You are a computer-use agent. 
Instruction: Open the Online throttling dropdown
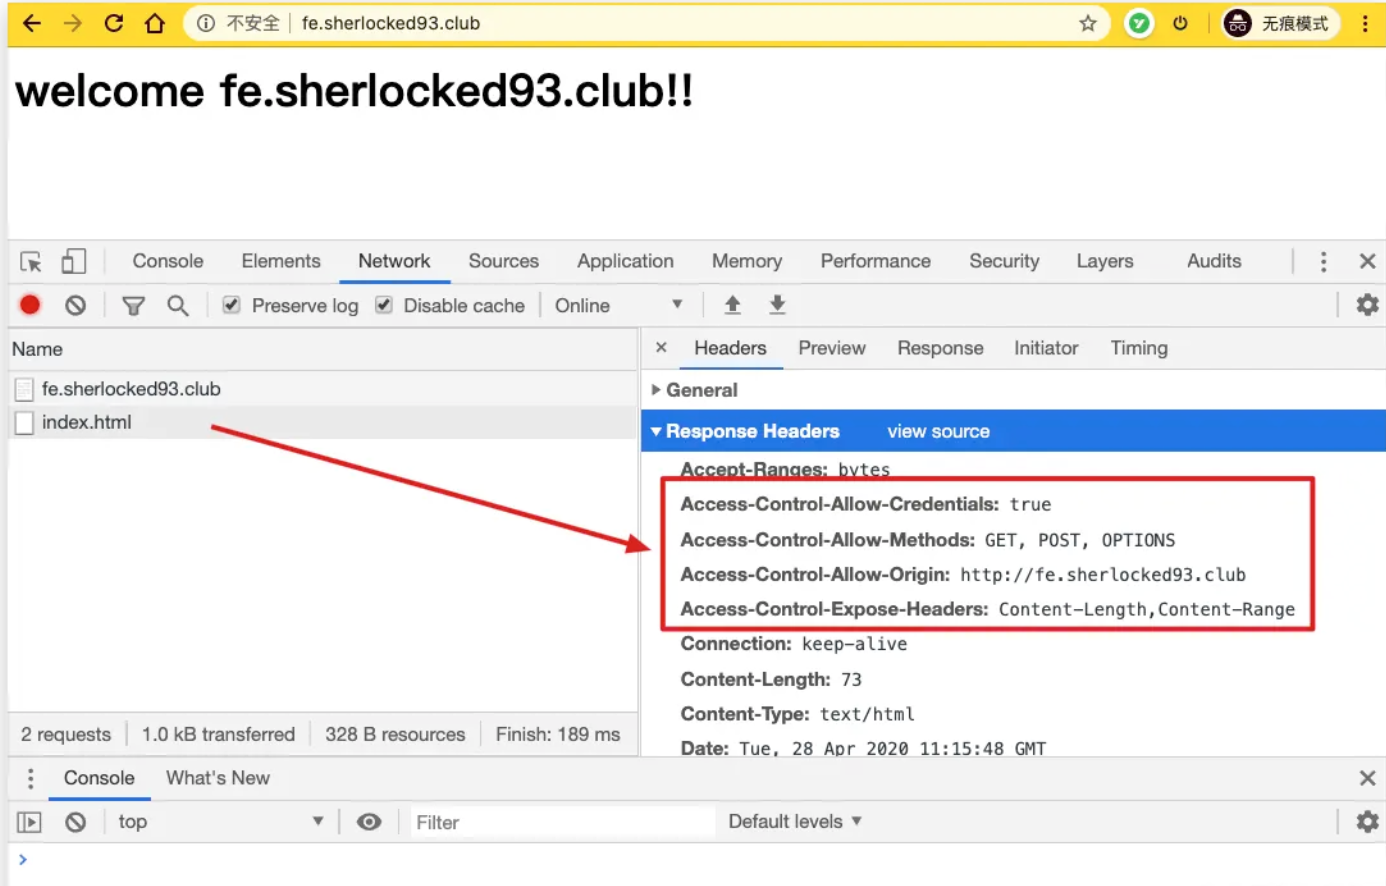pos(618,305)
